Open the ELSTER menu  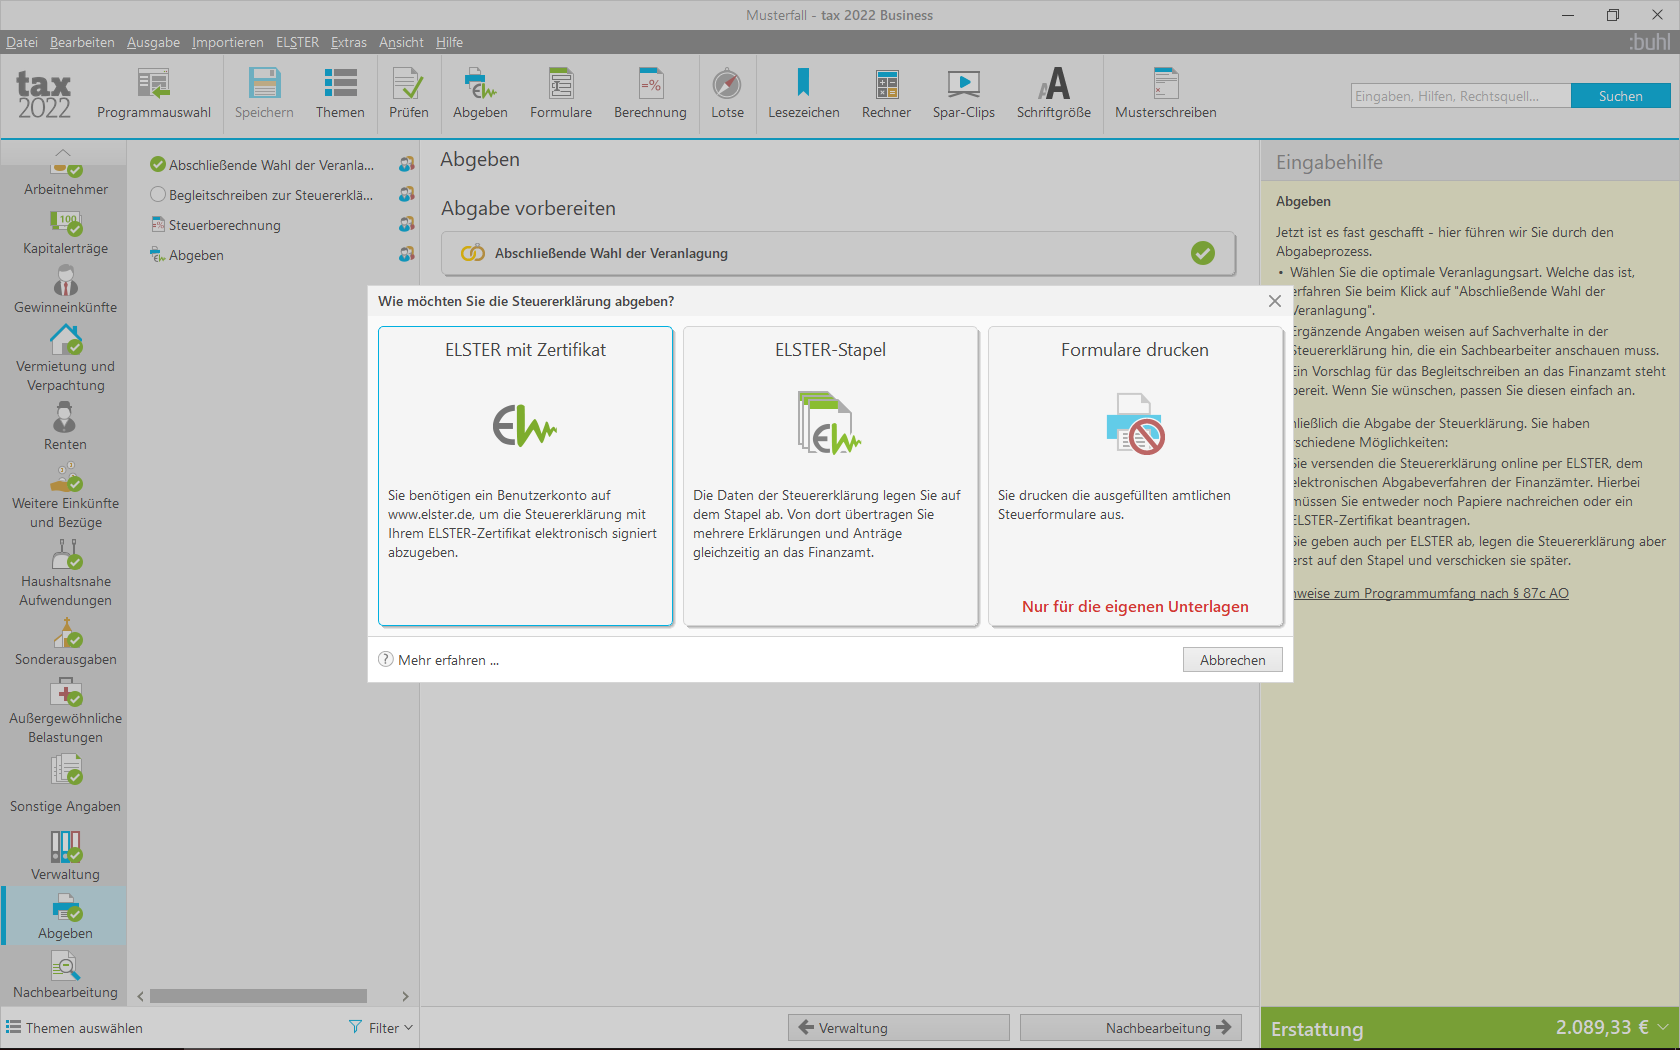(297, 42)
